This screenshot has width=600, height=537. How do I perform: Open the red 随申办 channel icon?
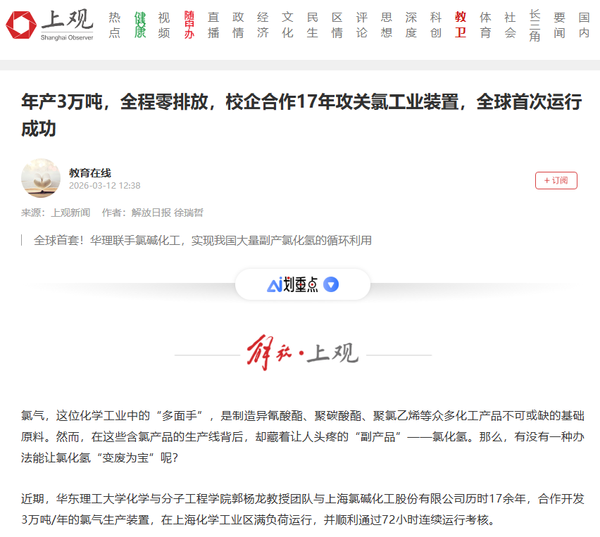click(189, 25)
